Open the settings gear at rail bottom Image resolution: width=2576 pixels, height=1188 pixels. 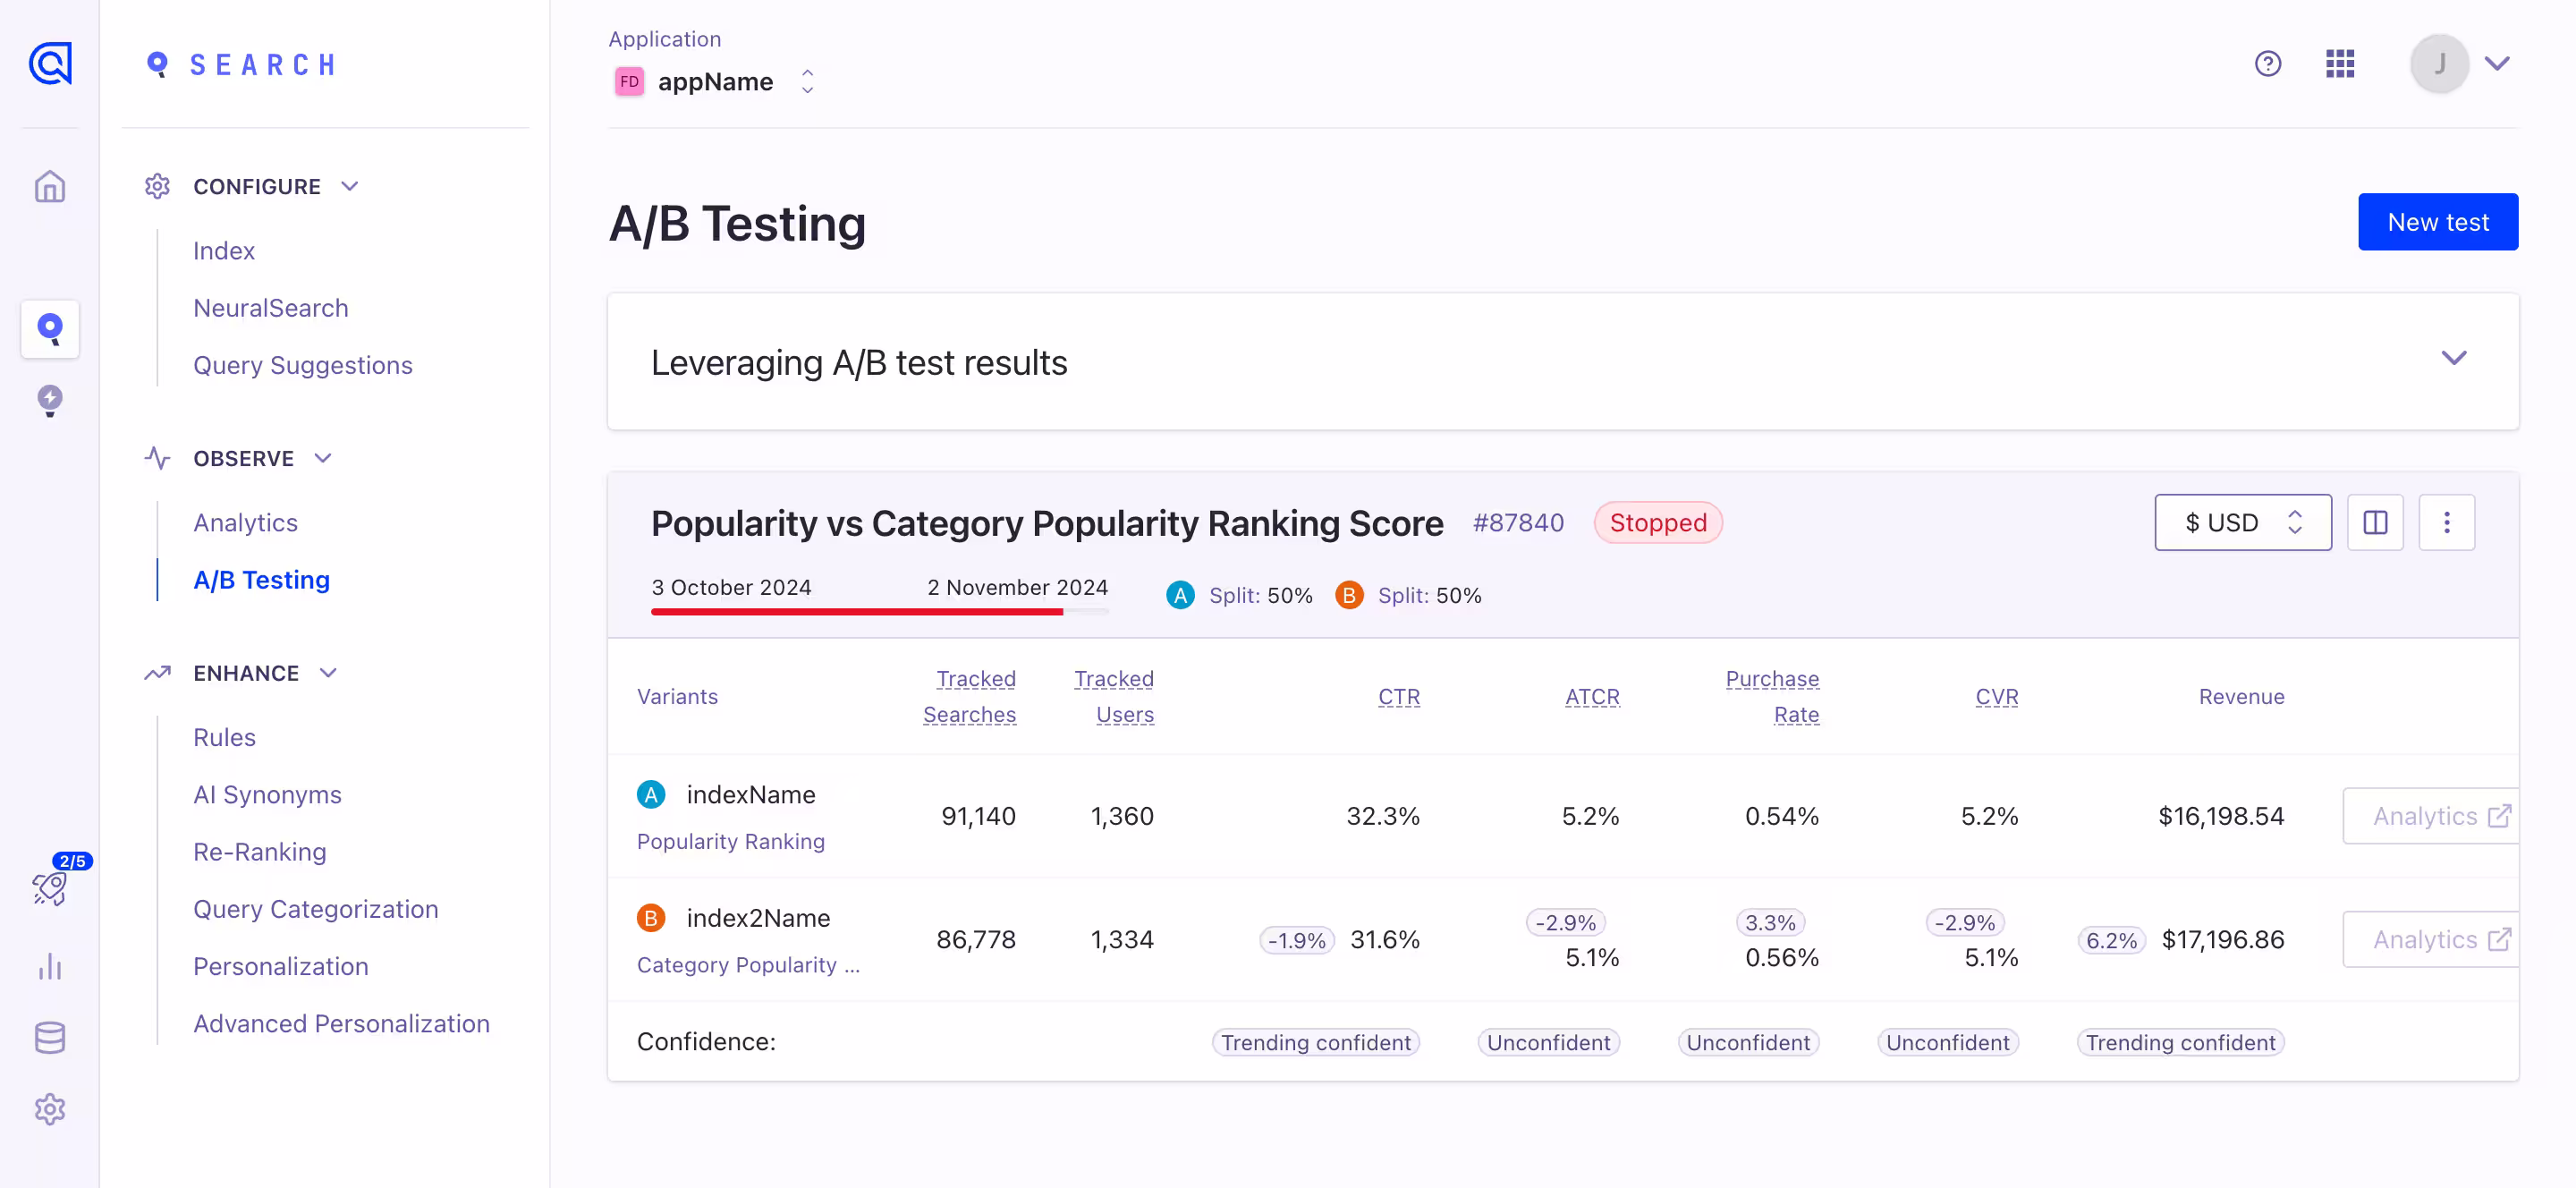tap(49, 1109)
